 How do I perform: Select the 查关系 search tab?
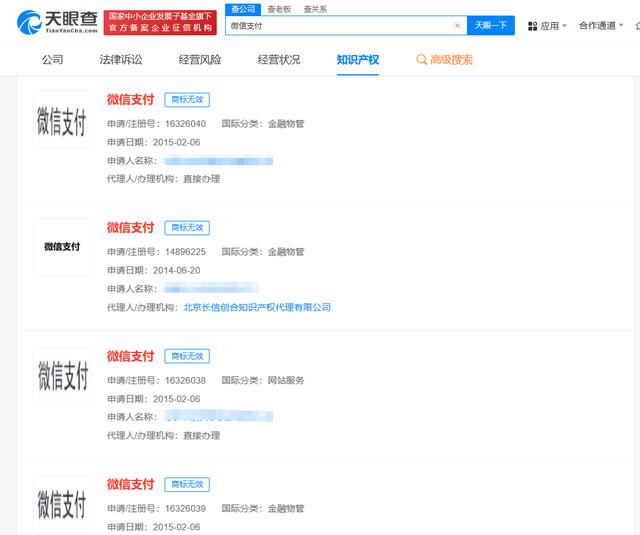point(315,9)
